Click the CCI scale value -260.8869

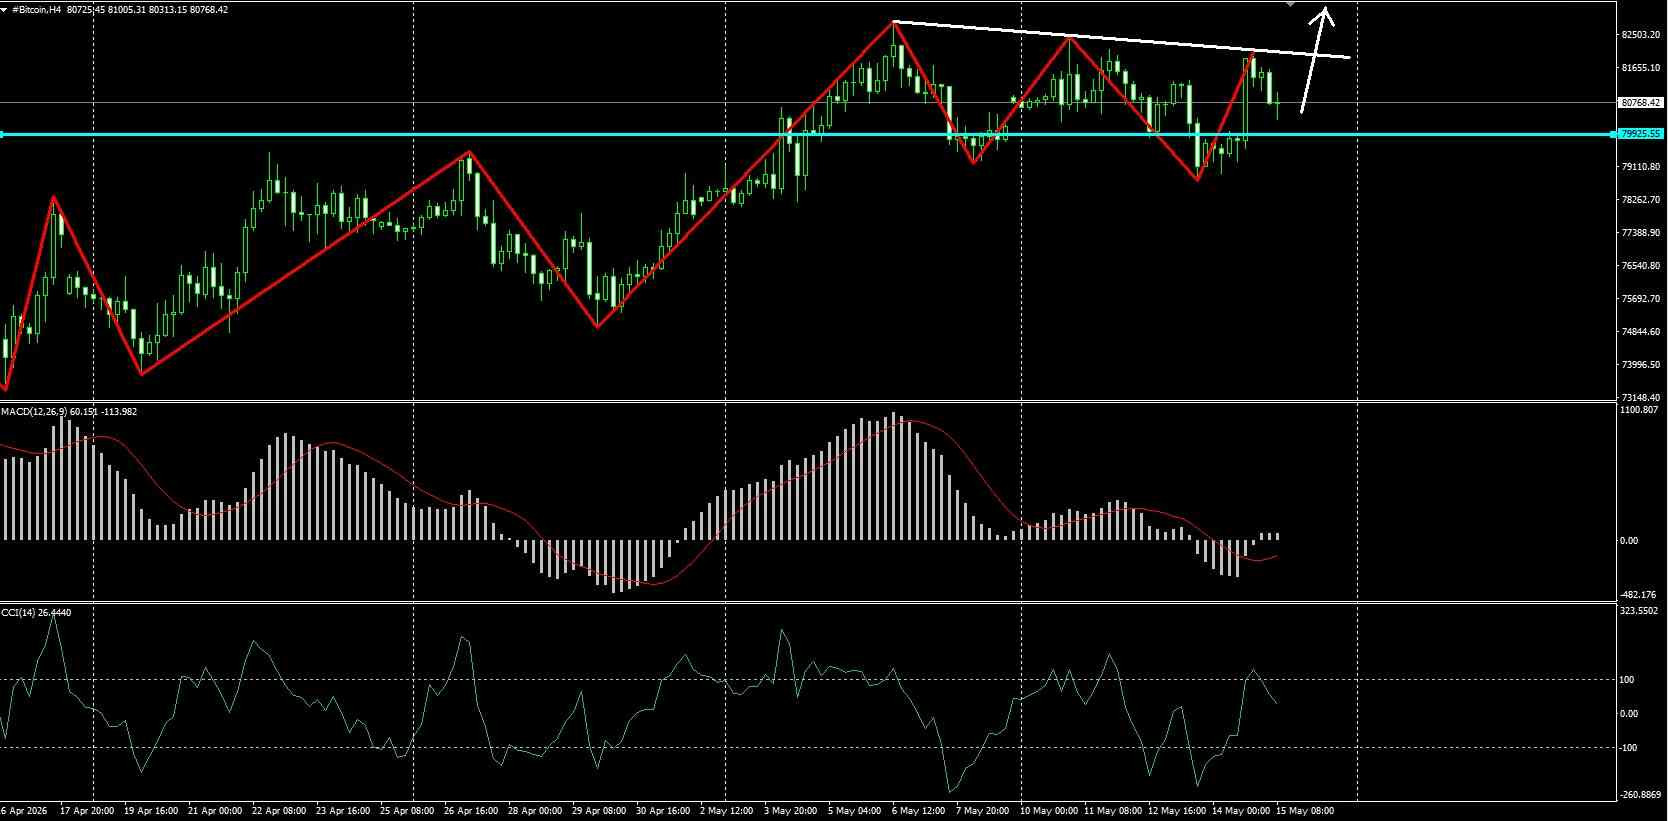(x=1640, y=796)
